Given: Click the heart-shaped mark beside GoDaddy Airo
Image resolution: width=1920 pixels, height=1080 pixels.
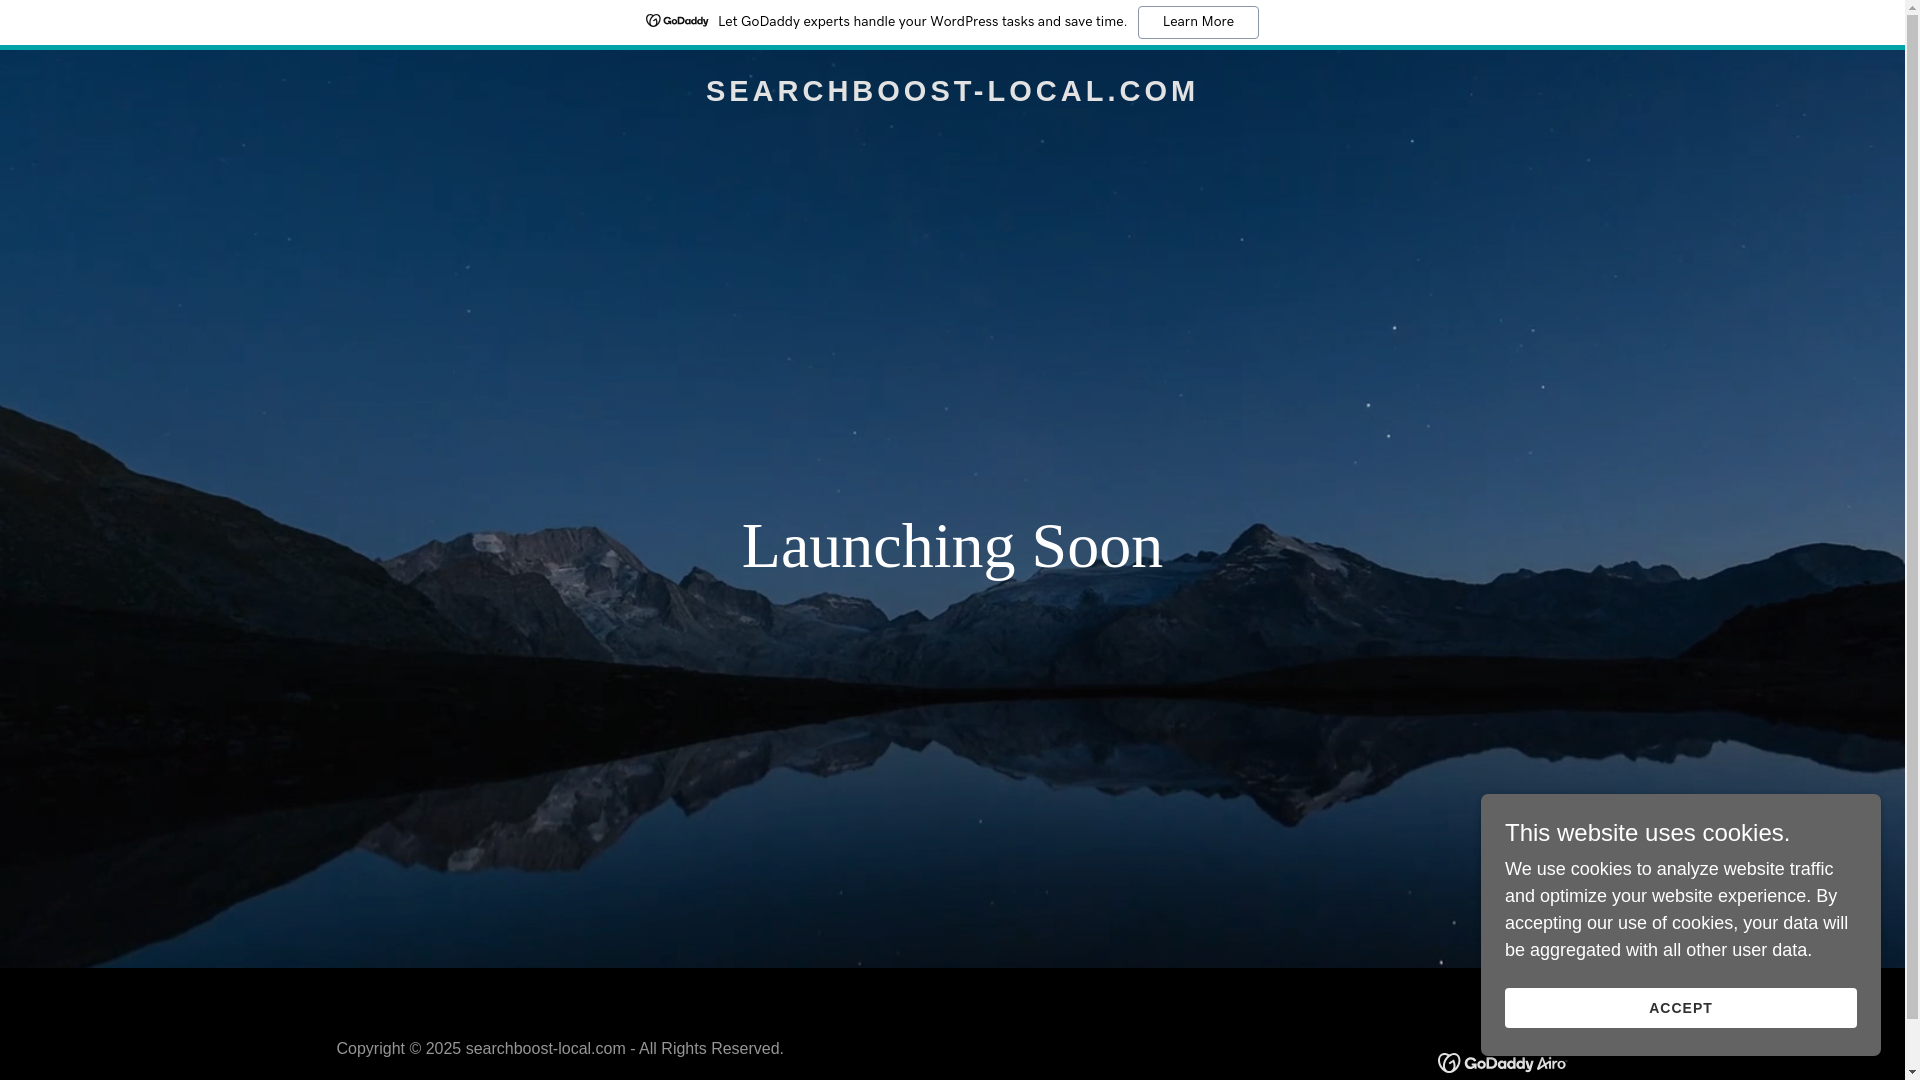Looking at the screenshot, I should (1449, 1063).
